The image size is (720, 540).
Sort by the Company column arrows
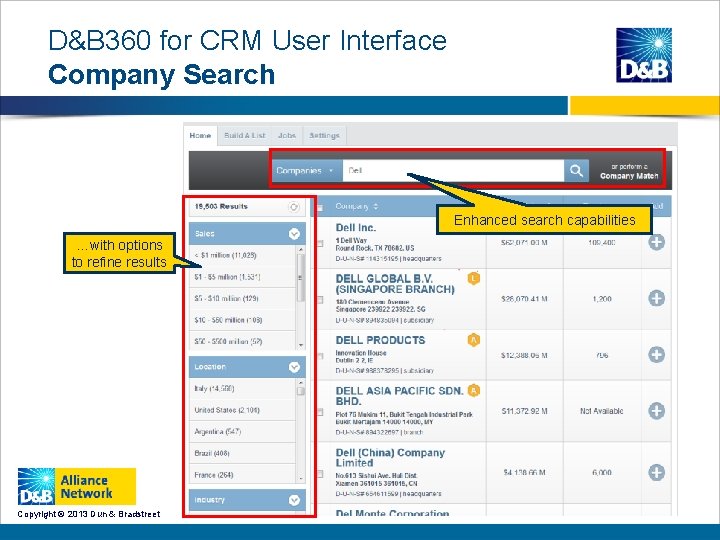376,207
